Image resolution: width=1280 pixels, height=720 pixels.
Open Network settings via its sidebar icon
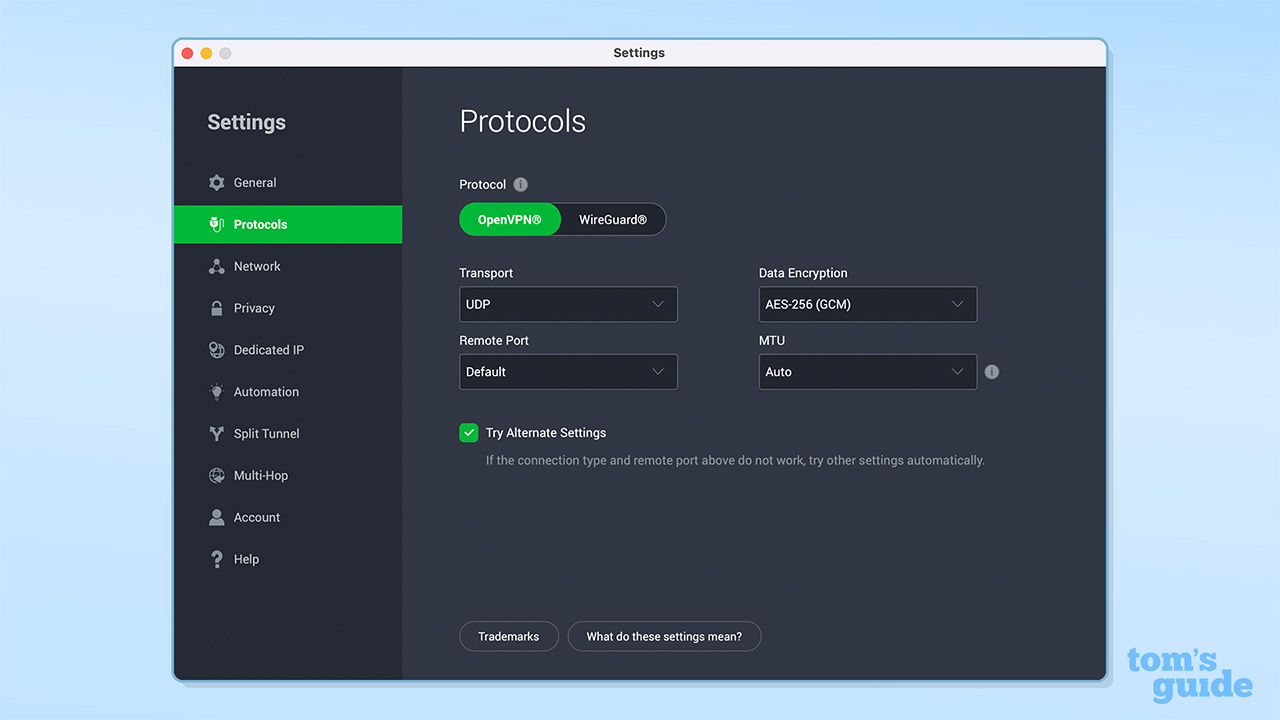point(217,266)
